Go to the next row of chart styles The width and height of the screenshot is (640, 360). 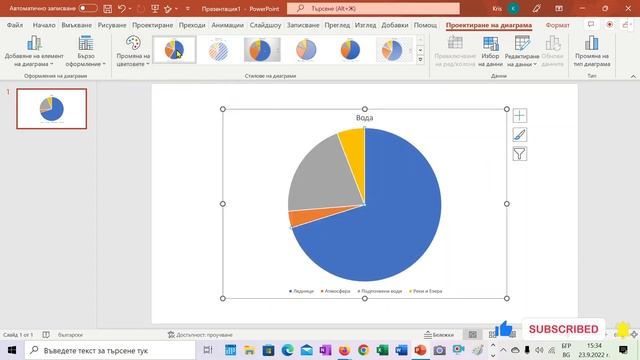[420, 50]
